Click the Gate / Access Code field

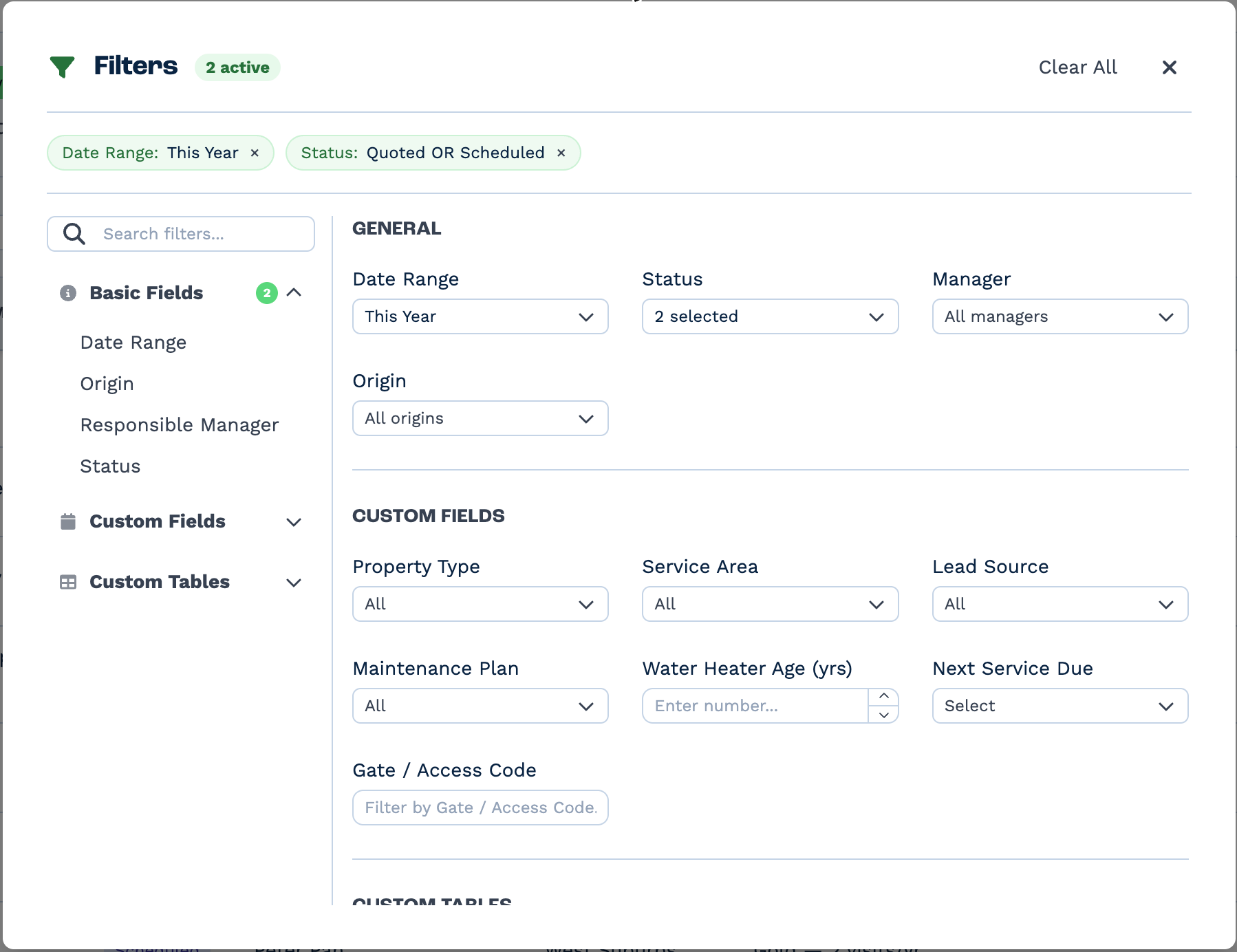click(480, 808)
